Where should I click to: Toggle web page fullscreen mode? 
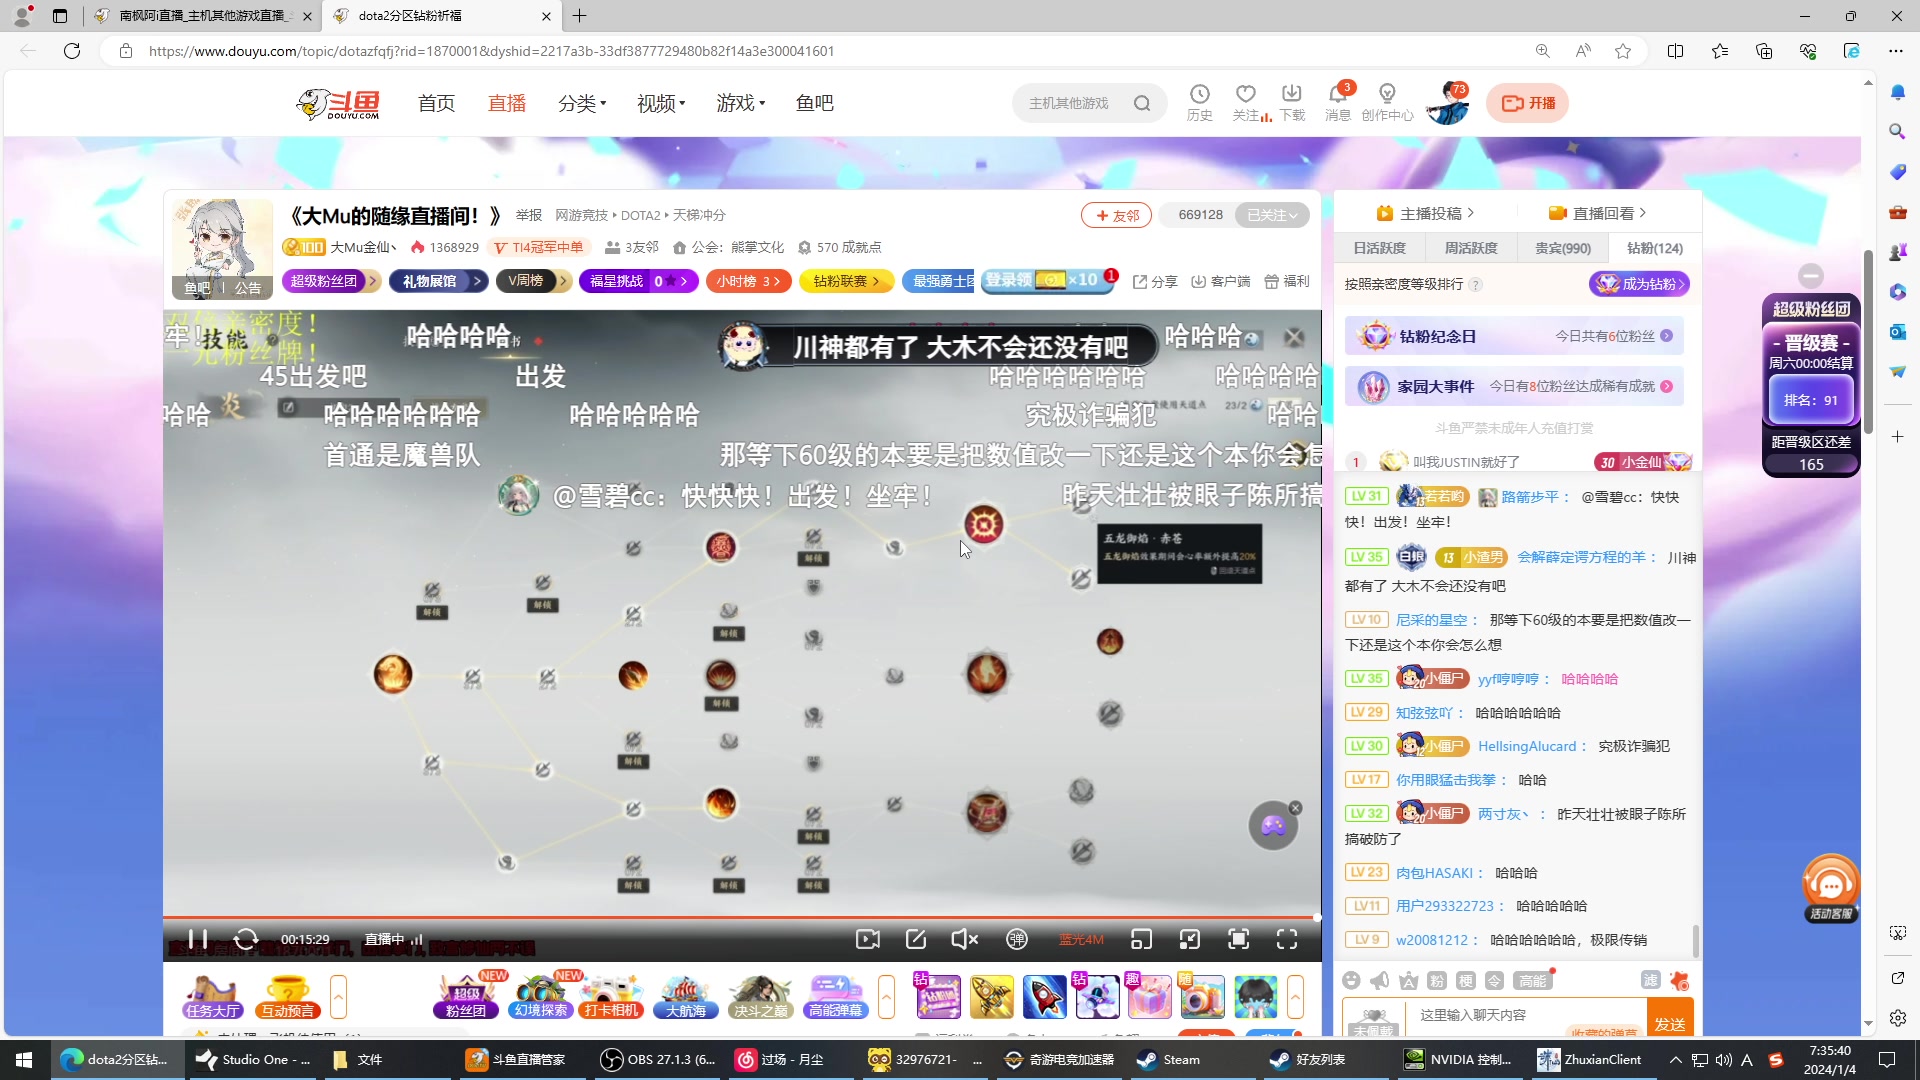pos(1239,939)
